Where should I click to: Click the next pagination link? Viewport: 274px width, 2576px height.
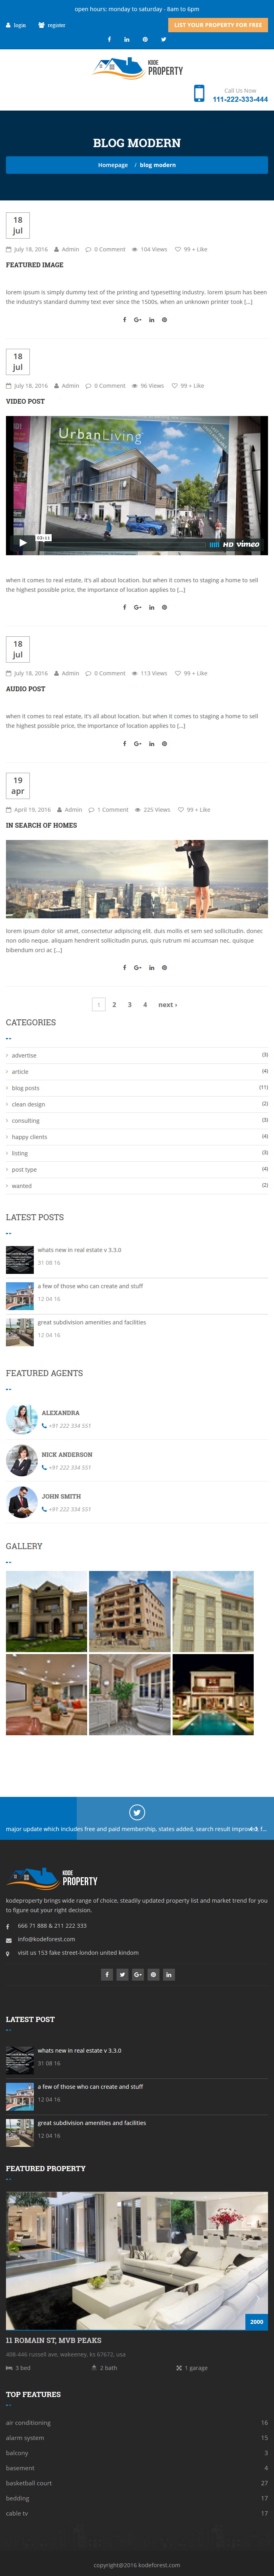point(168,1004)
